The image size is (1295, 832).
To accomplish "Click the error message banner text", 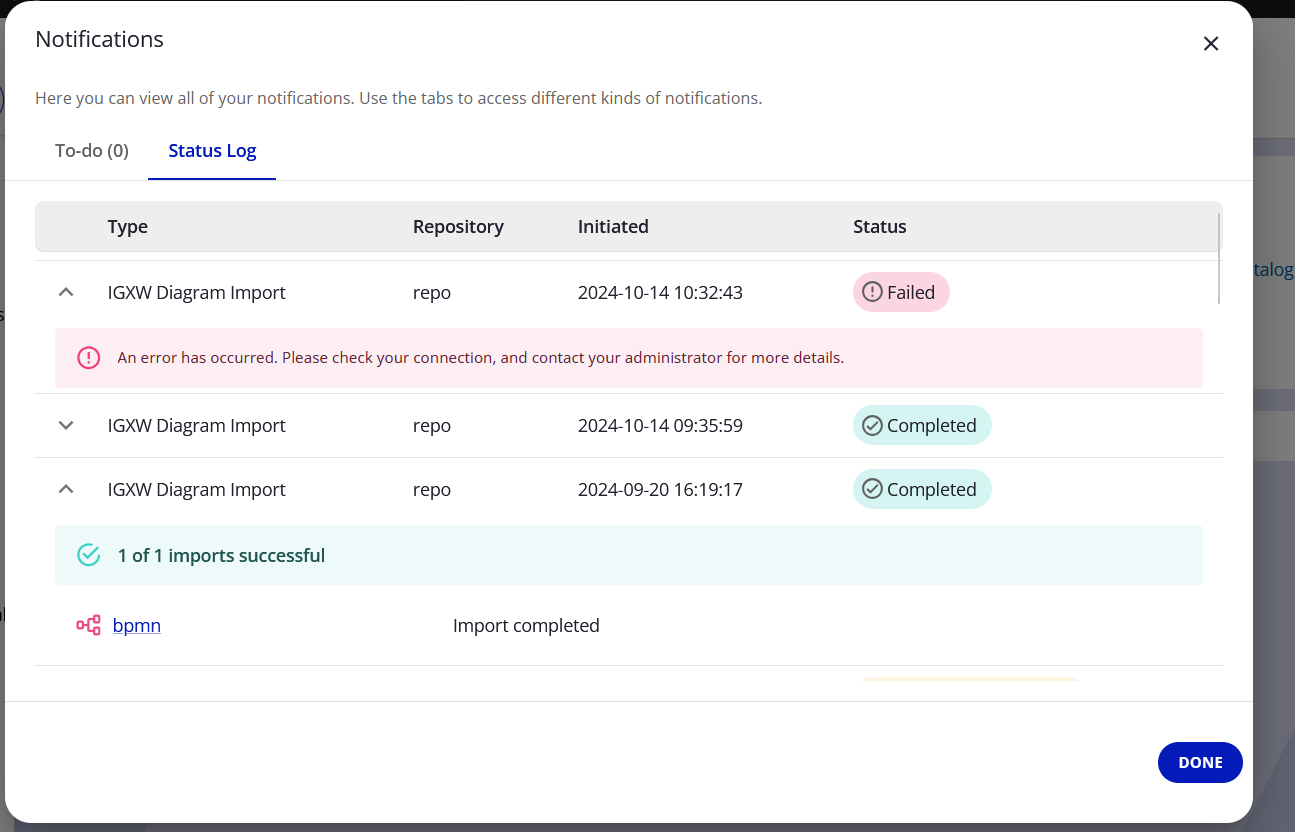I will (480, 358).
